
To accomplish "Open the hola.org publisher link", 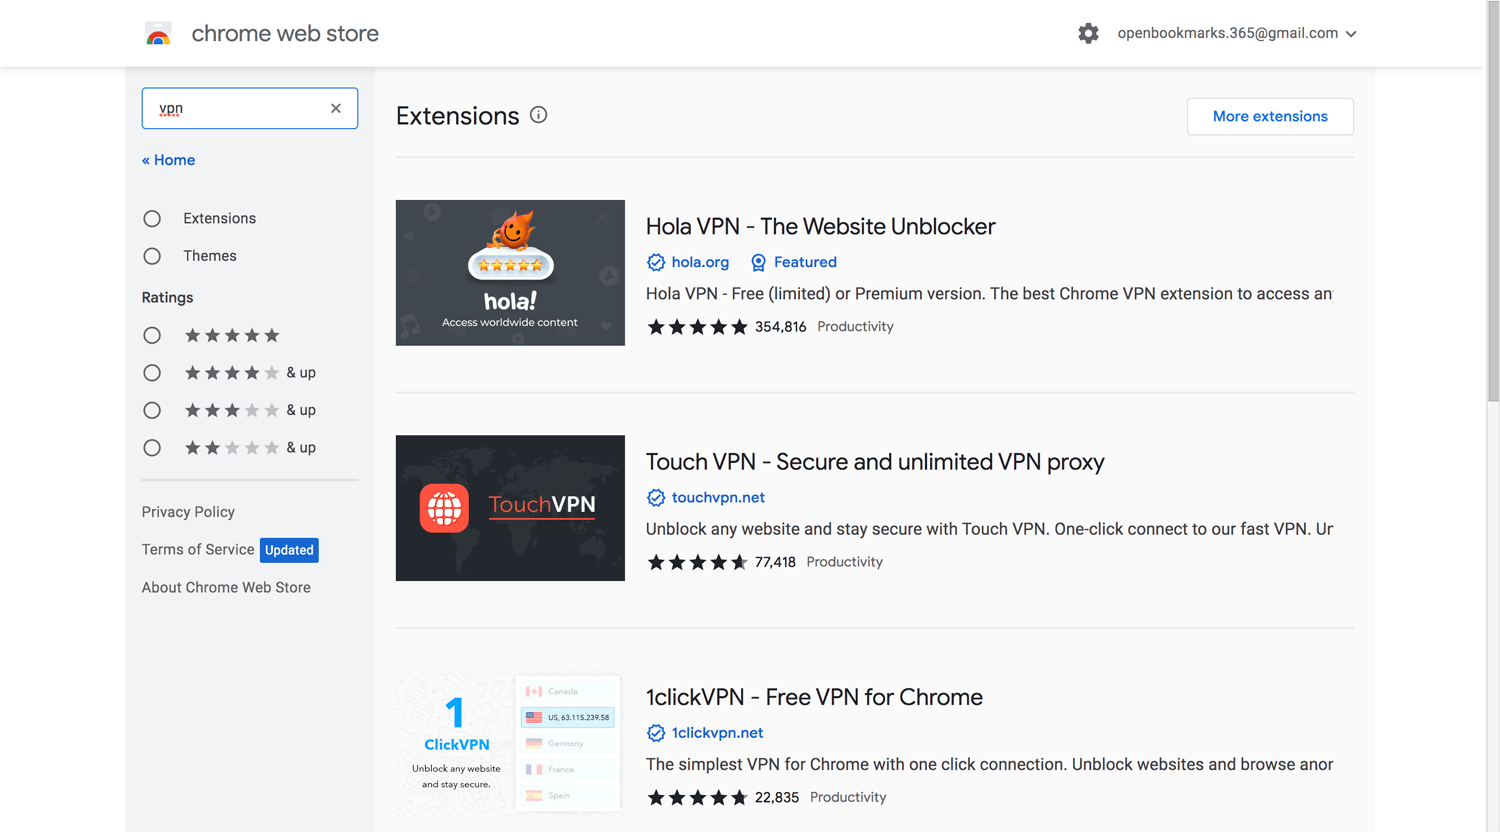I will pyautogui.click(x=700, y=262).
